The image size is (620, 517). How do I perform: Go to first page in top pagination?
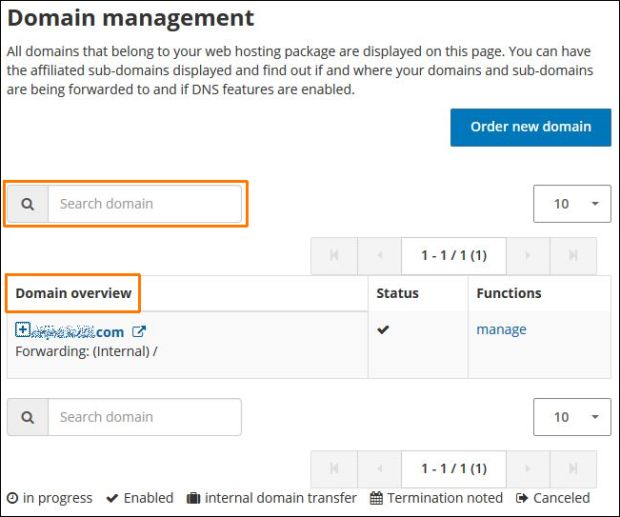(x=334, y=256)
